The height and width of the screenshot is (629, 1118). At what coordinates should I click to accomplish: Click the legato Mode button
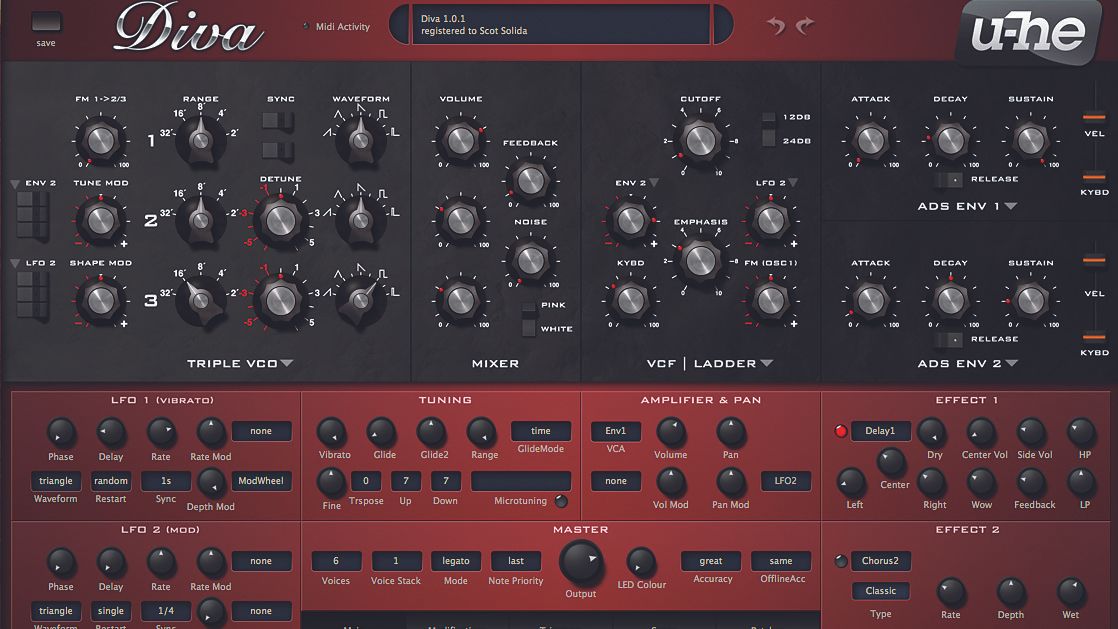455,561
